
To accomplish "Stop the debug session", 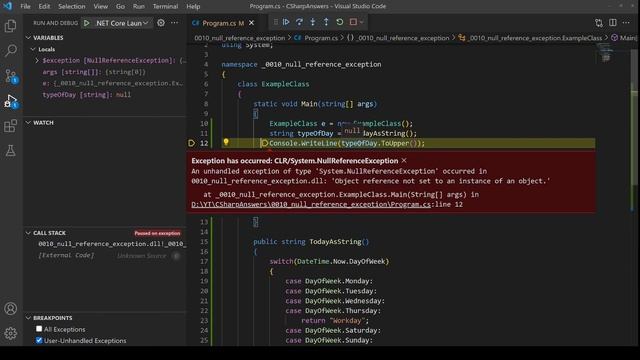I will point(353,22).
